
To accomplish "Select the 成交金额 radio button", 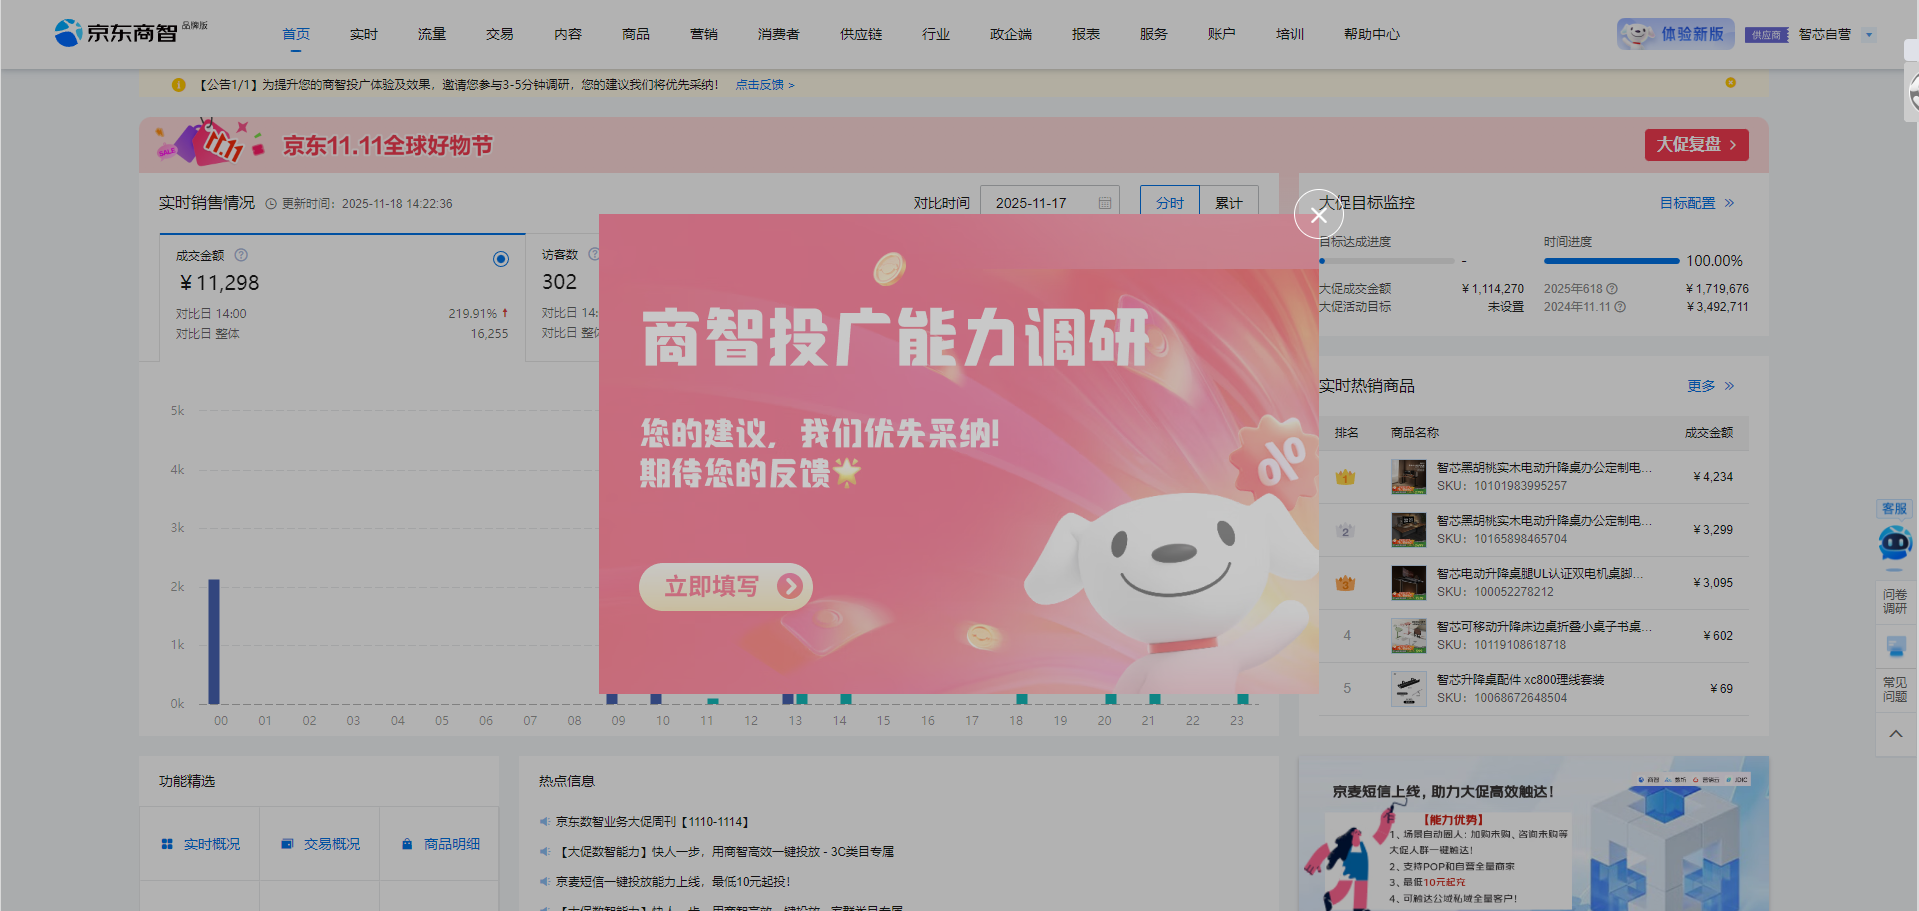I will 501,259.
